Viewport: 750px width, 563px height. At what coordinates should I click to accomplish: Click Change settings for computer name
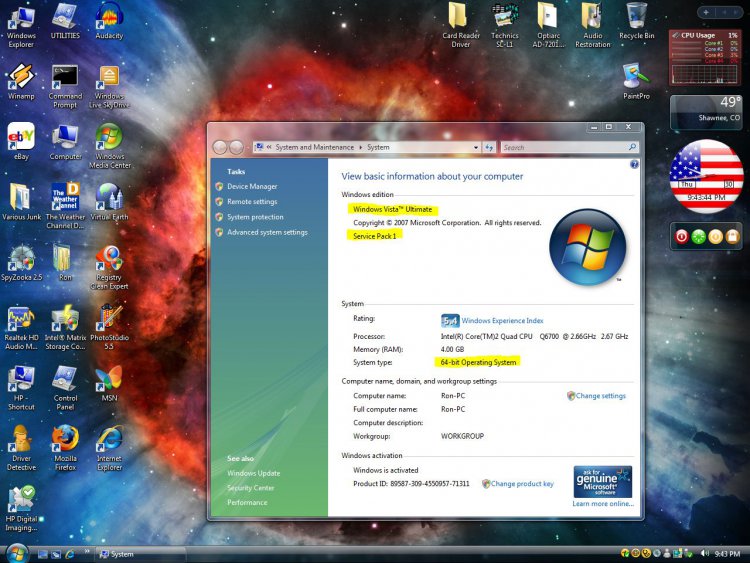(600, 396)
